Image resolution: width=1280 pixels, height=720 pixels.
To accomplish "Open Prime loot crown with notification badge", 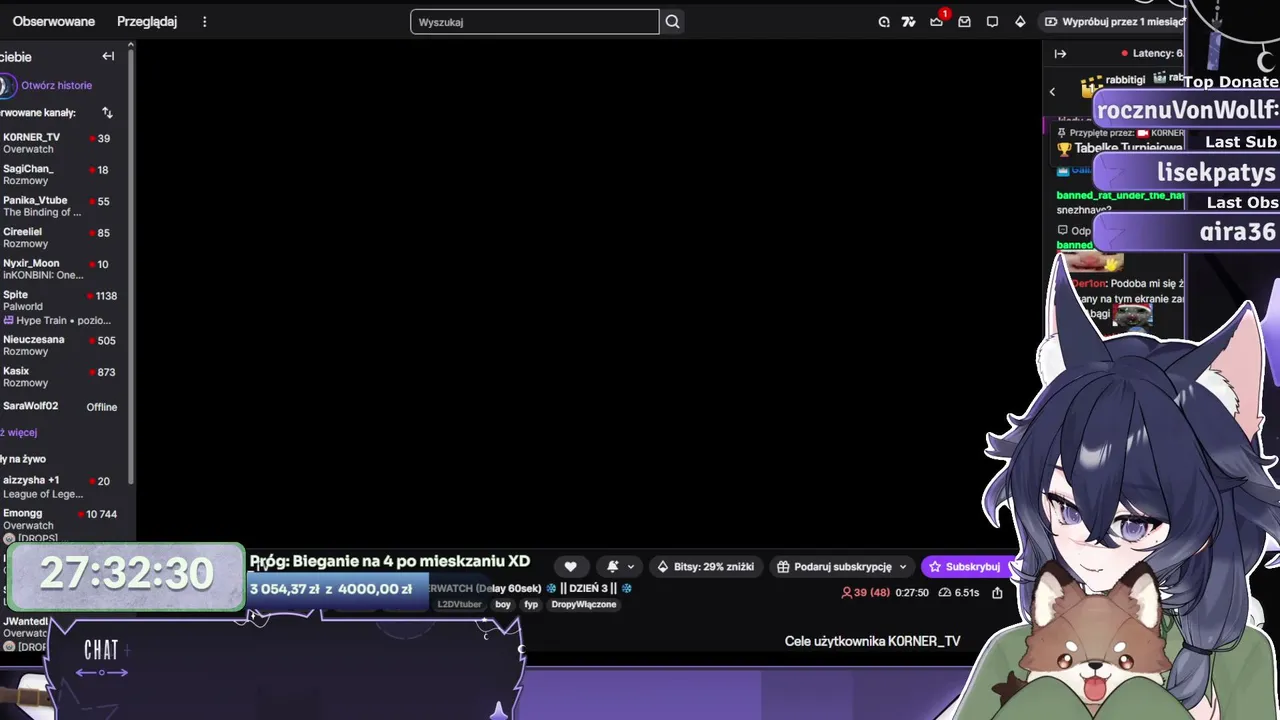I will click(x=937, y=21).
